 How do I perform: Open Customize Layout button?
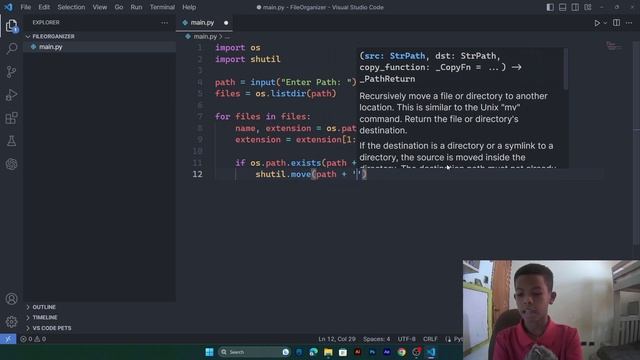[588, 7]
